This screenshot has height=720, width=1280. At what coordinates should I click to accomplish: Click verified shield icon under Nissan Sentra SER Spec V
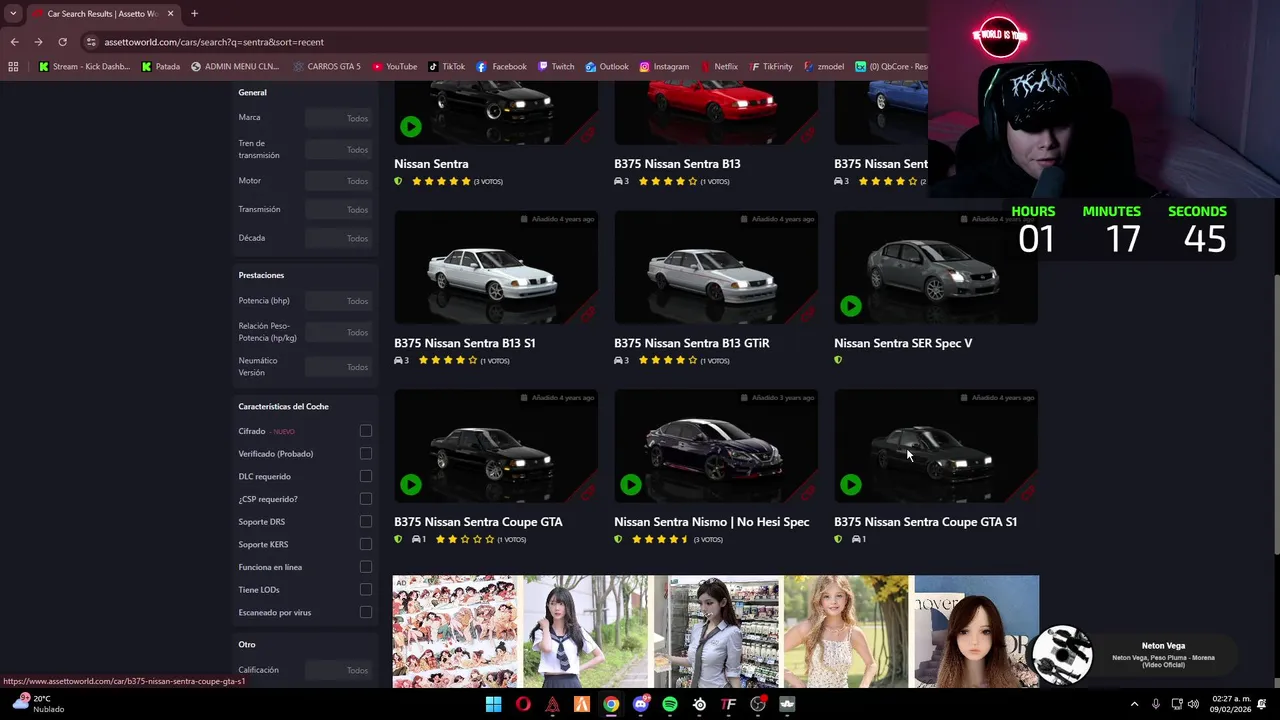click(x=838, y=360)
